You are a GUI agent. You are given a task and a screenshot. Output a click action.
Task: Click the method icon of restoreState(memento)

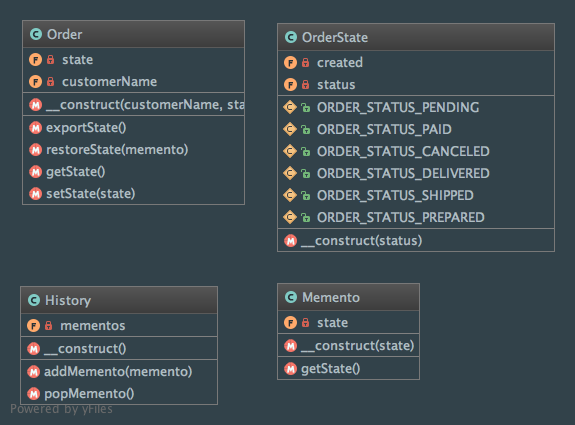coord(36,150)
